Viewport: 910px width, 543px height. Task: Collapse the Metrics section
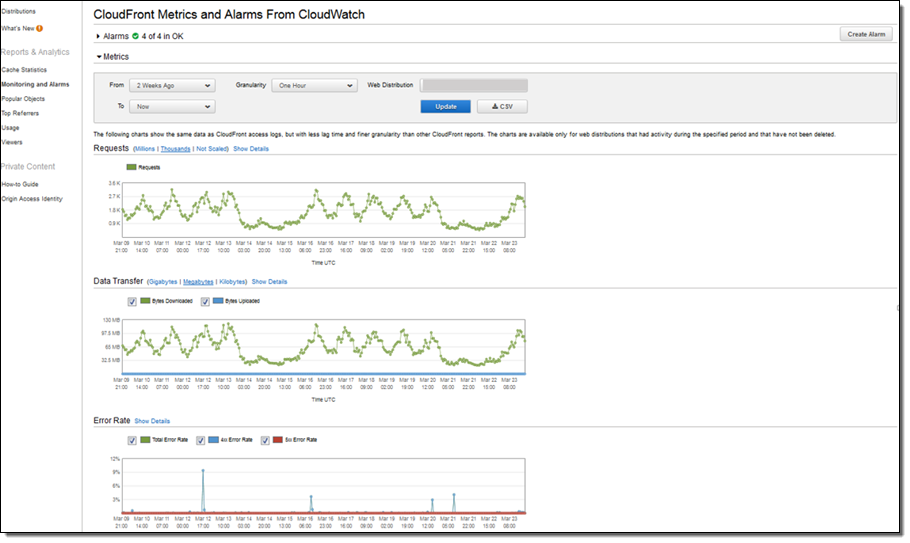coord(98,57)
